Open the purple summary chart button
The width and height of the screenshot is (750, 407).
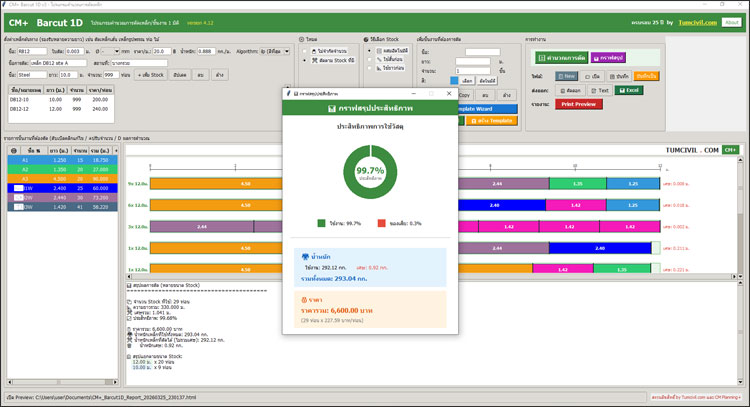609,57
